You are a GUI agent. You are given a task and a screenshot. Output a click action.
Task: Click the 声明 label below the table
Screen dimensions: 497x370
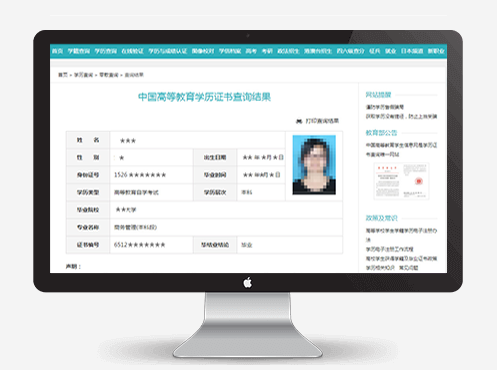click(x=73, y=266)
